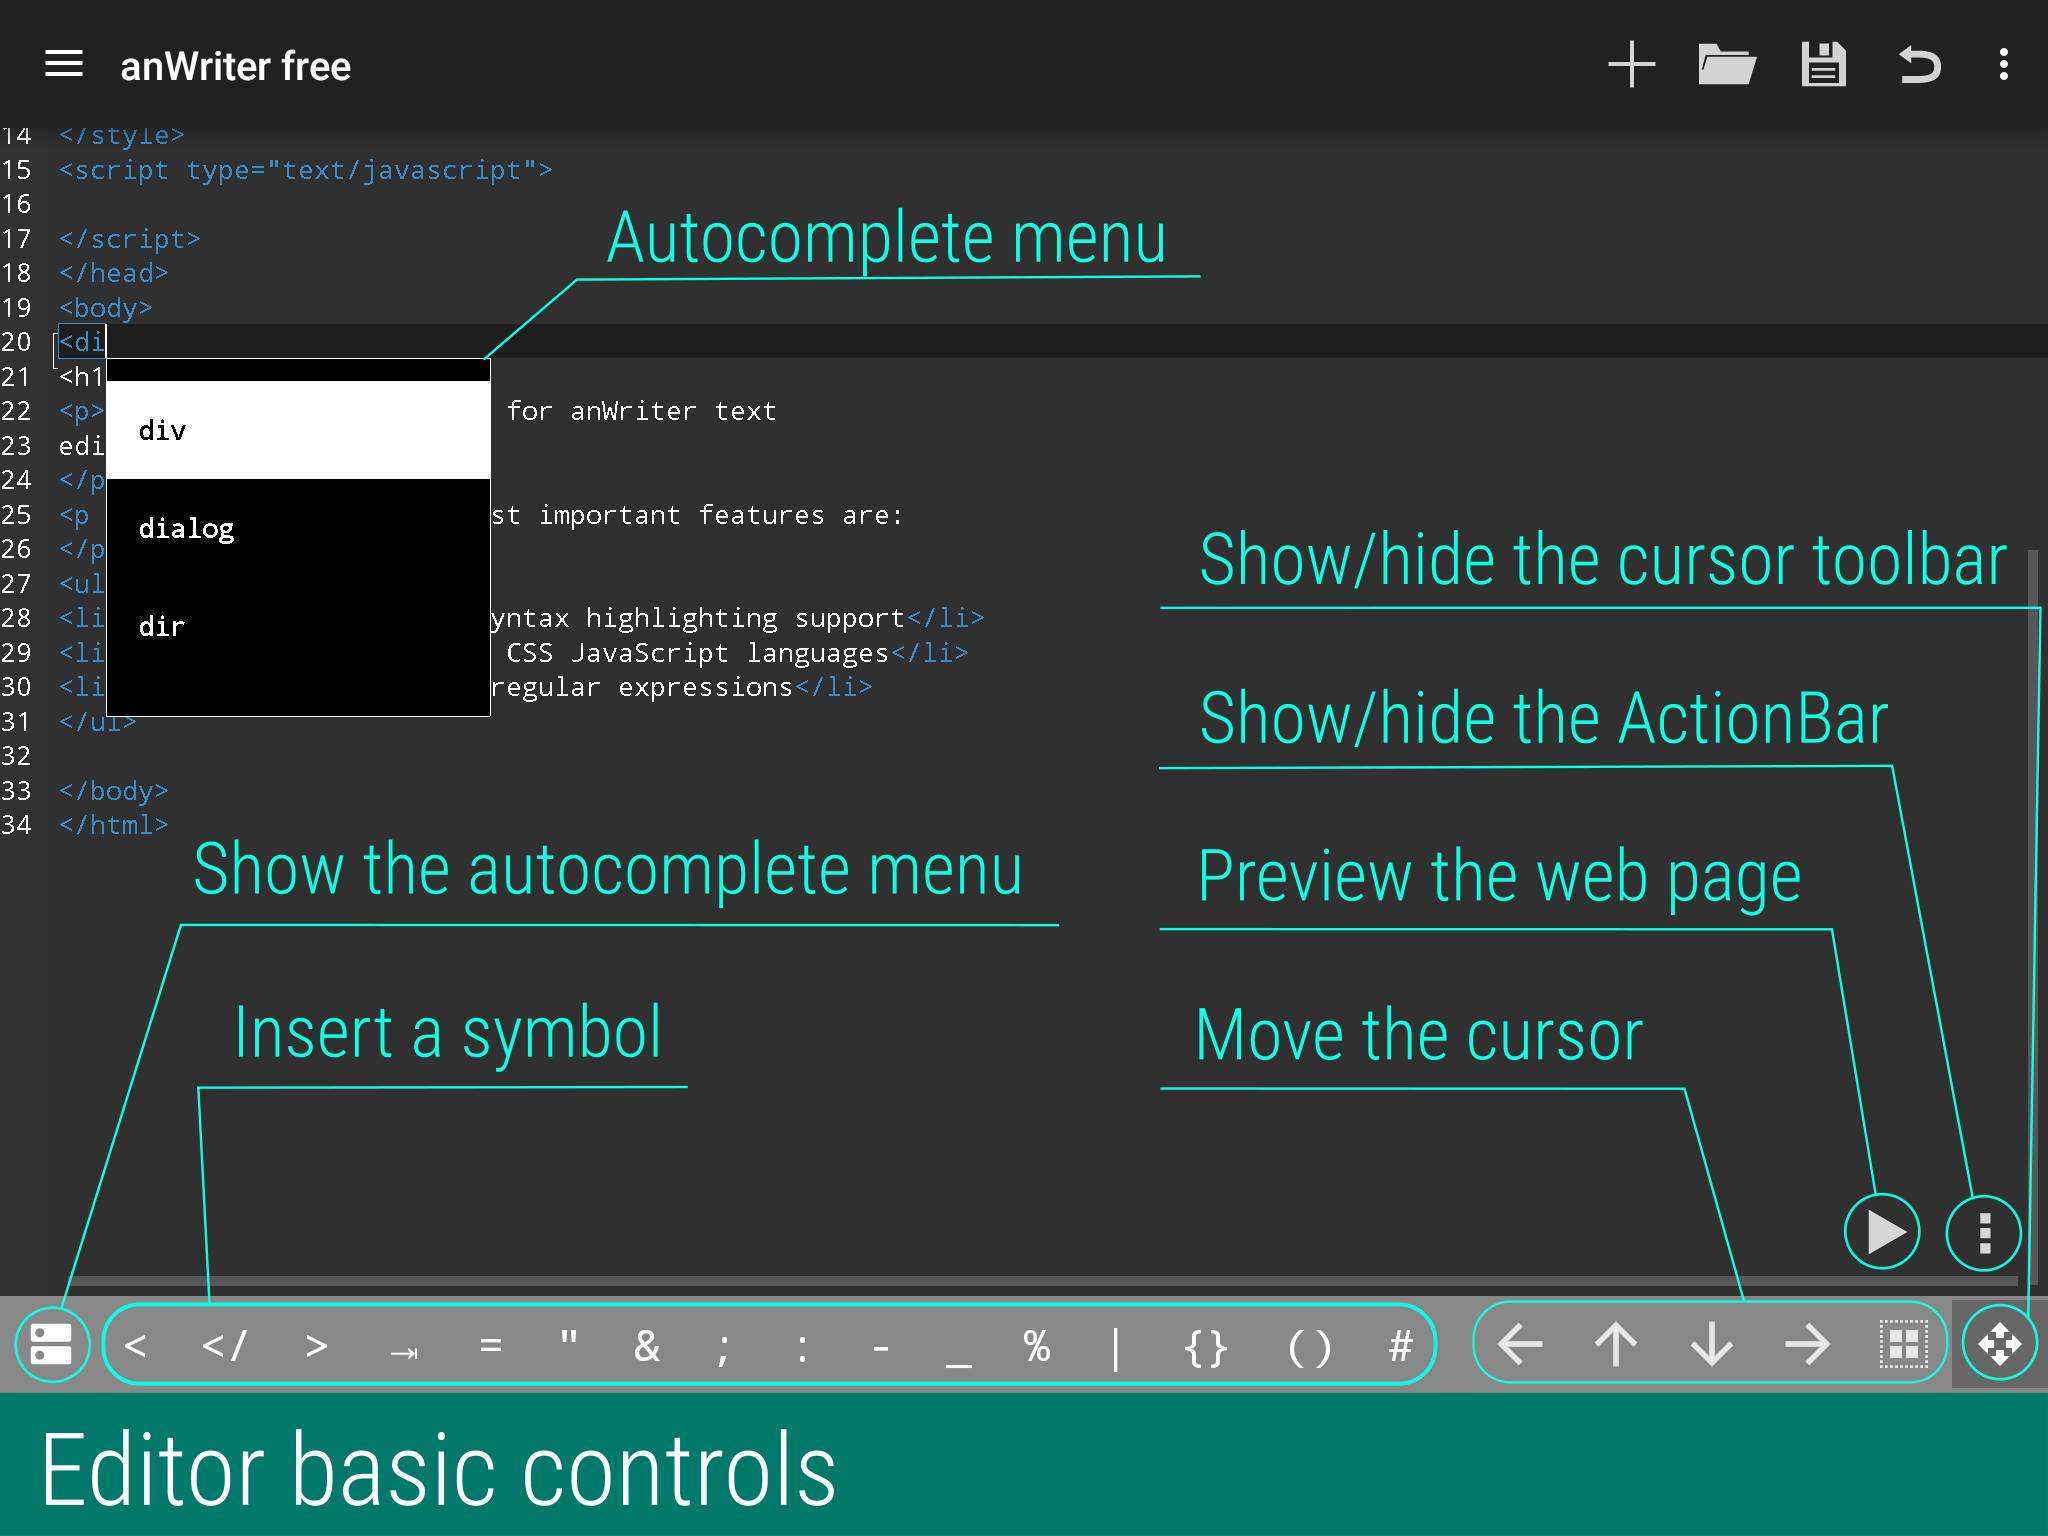Image resolution: width=2048 pixels, height=1536 pixels.
Task: Insert curly braces
Action: pyautogui.click(x=1205, y=1348)
